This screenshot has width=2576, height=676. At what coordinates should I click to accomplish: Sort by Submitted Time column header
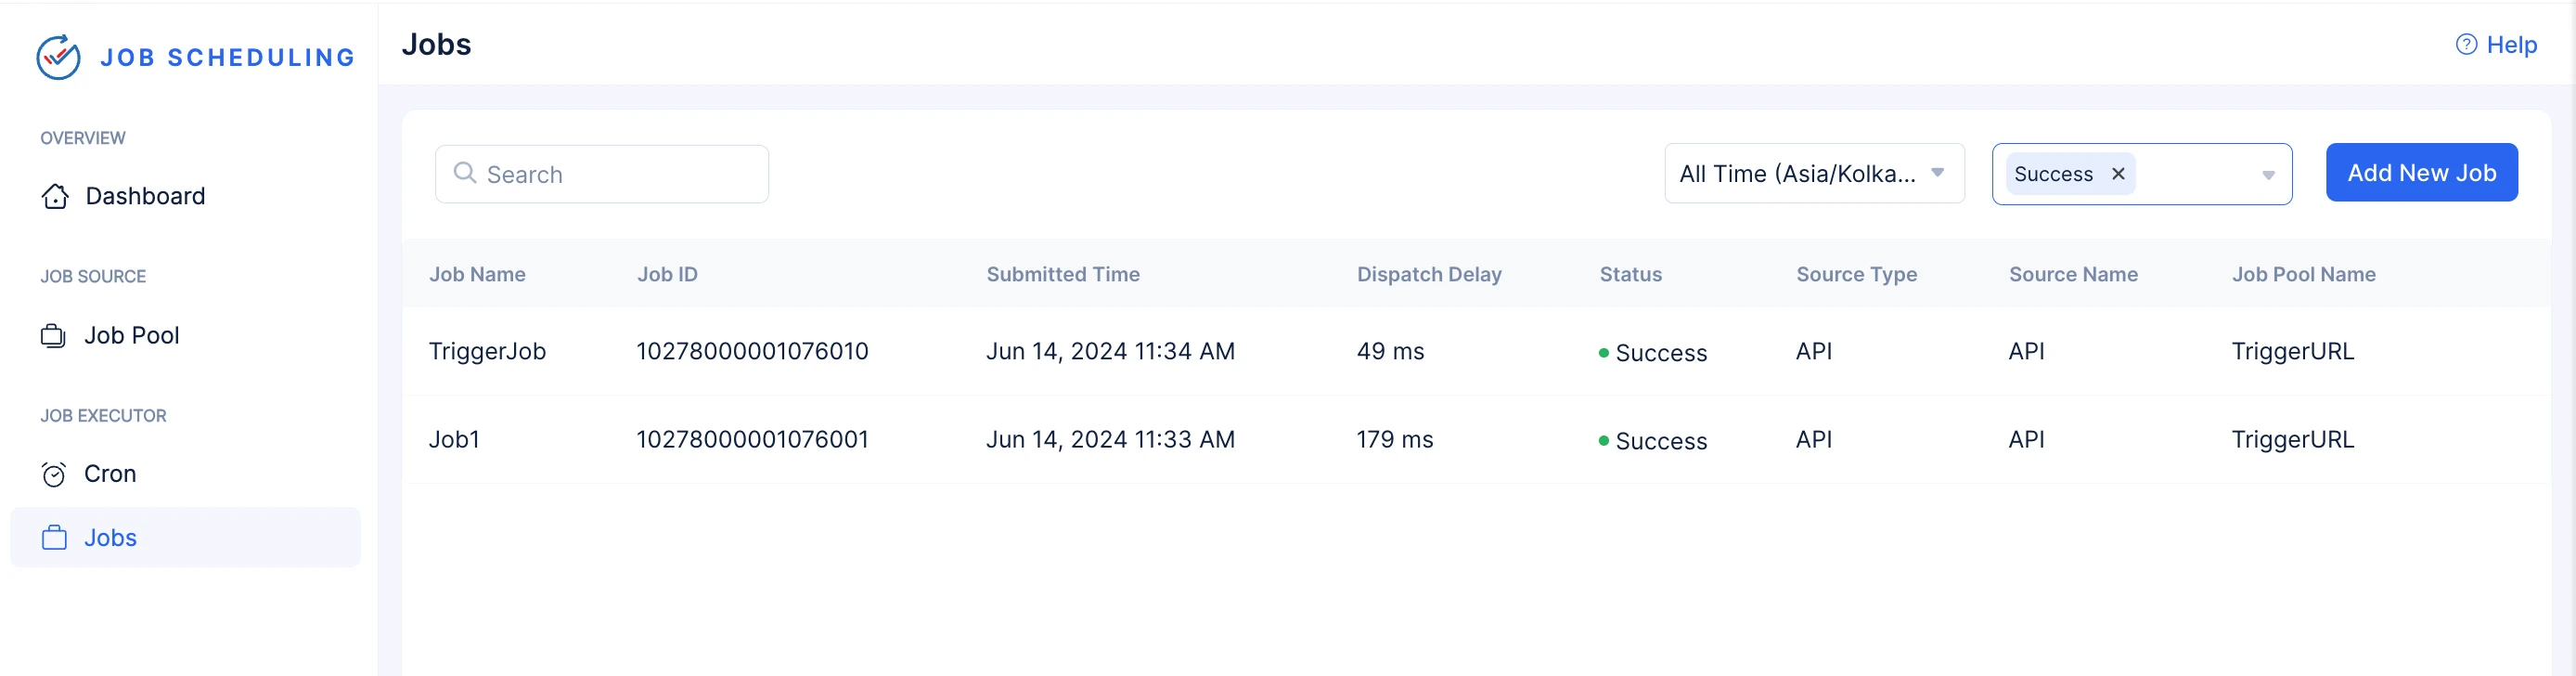pyautogui.click(x=1062, y=274)
